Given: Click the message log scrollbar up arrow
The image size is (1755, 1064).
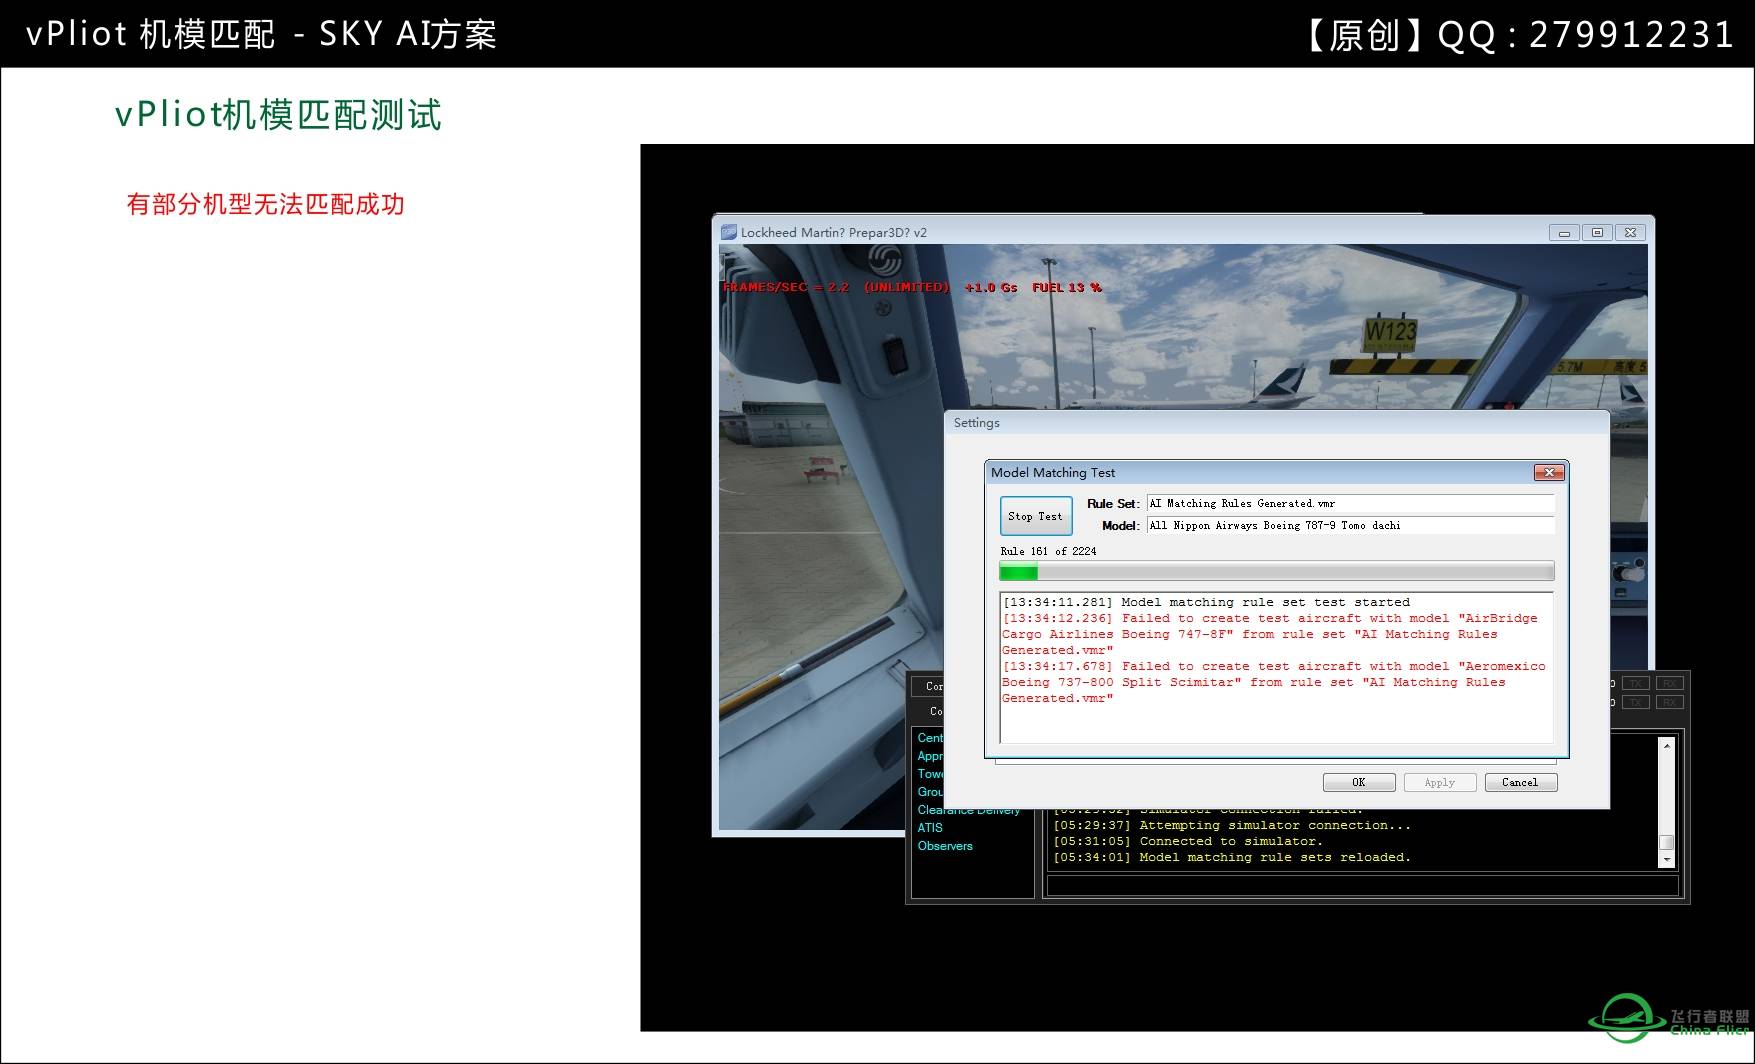Looking at the screenshot, I should tap(1666, 745).
